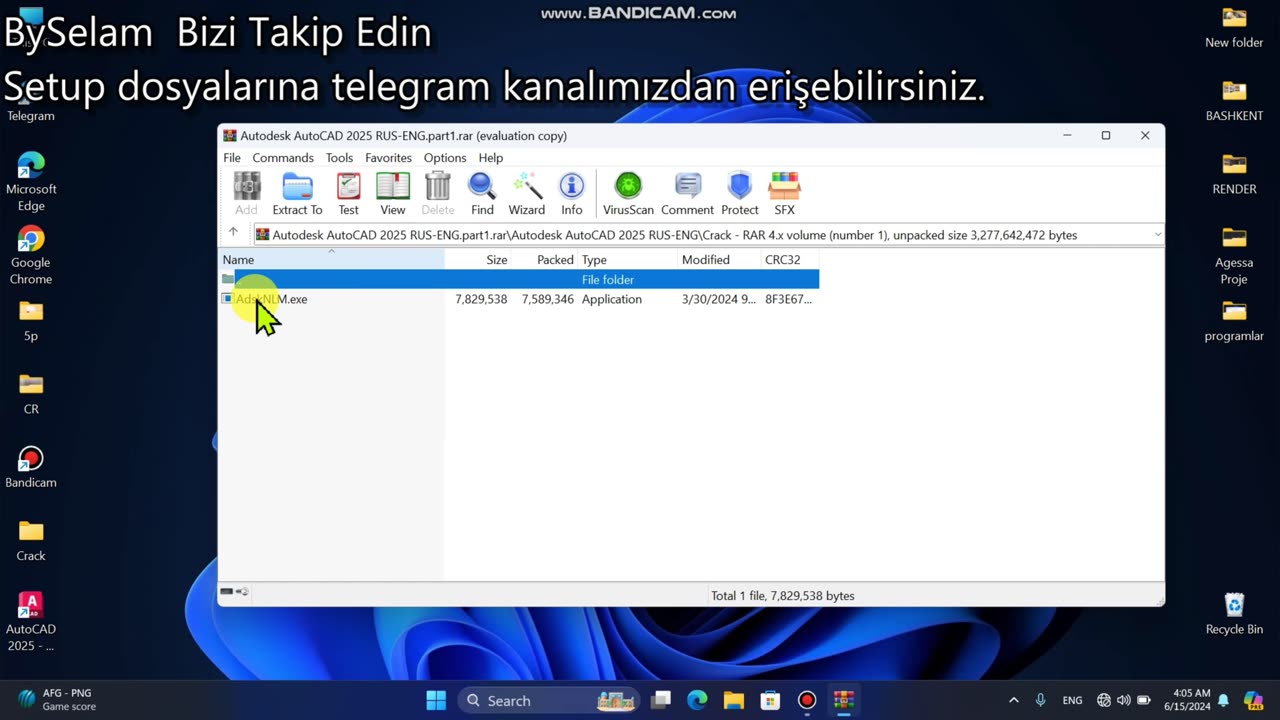1280x720 pixels.
Task: Click the ENG language indicator
Action: pyautogui.click(x=1072, y=700)
